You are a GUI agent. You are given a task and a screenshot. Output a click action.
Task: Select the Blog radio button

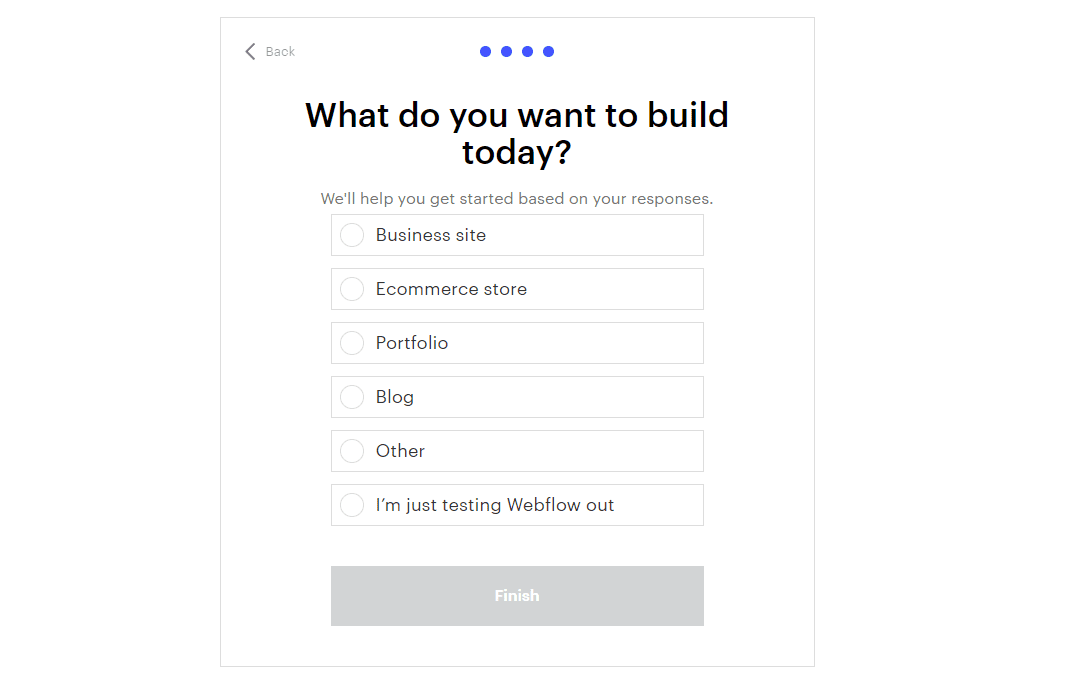pos(352,397)
